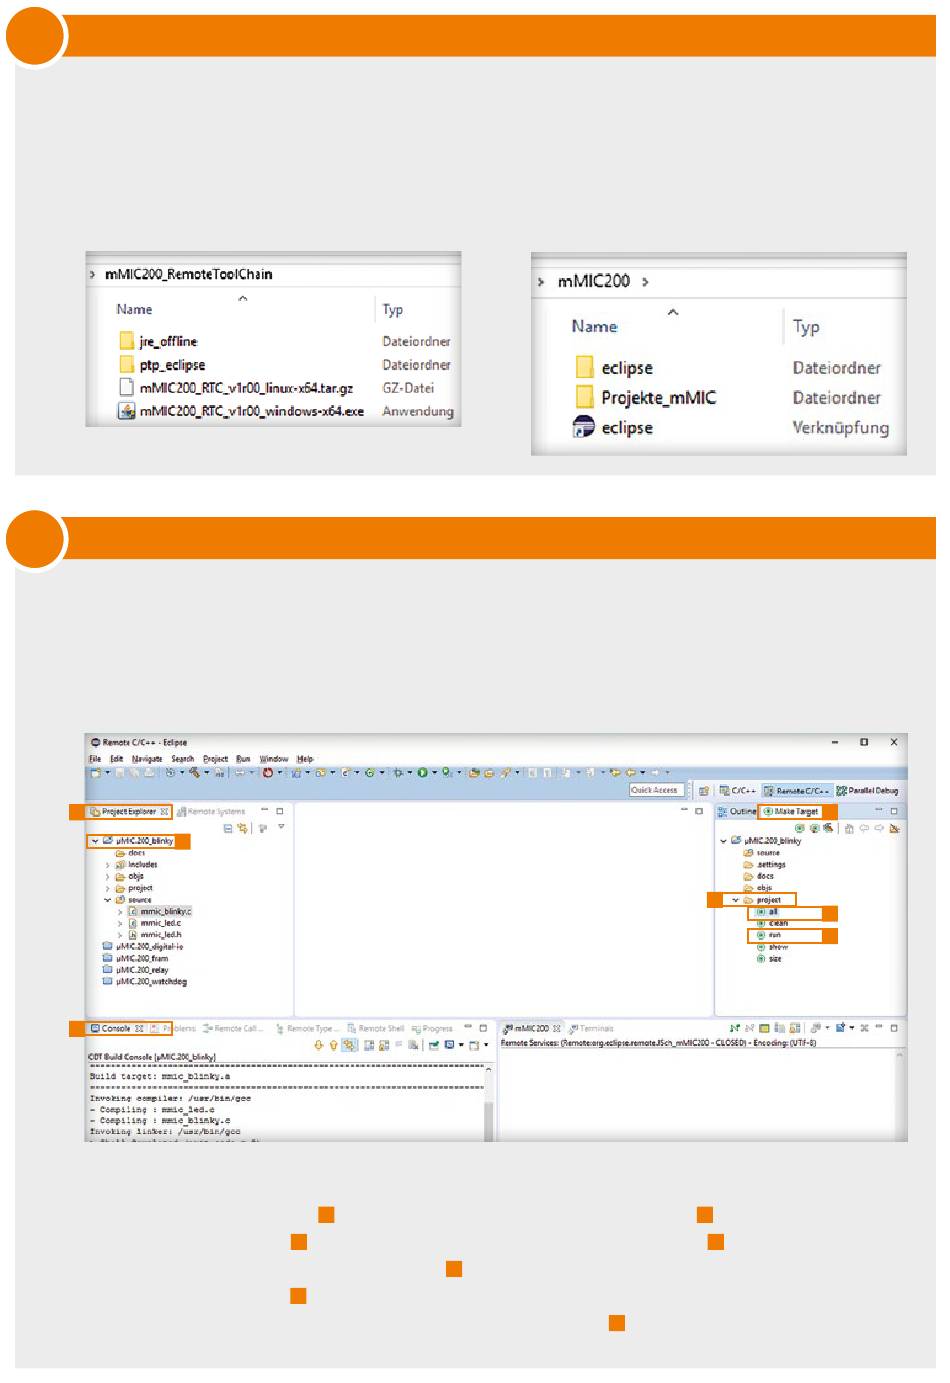
Task: Expand the objs folder in Project Explorer
Action: click(x=108, y=877)
